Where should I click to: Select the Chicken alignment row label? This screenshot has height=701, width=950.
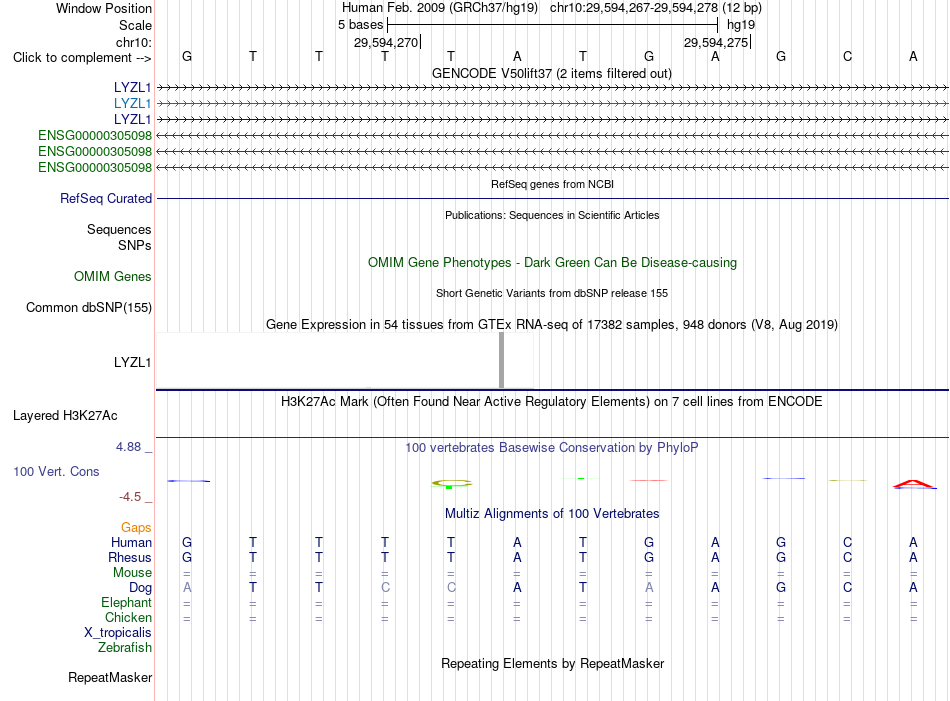(x=128, y=617)
